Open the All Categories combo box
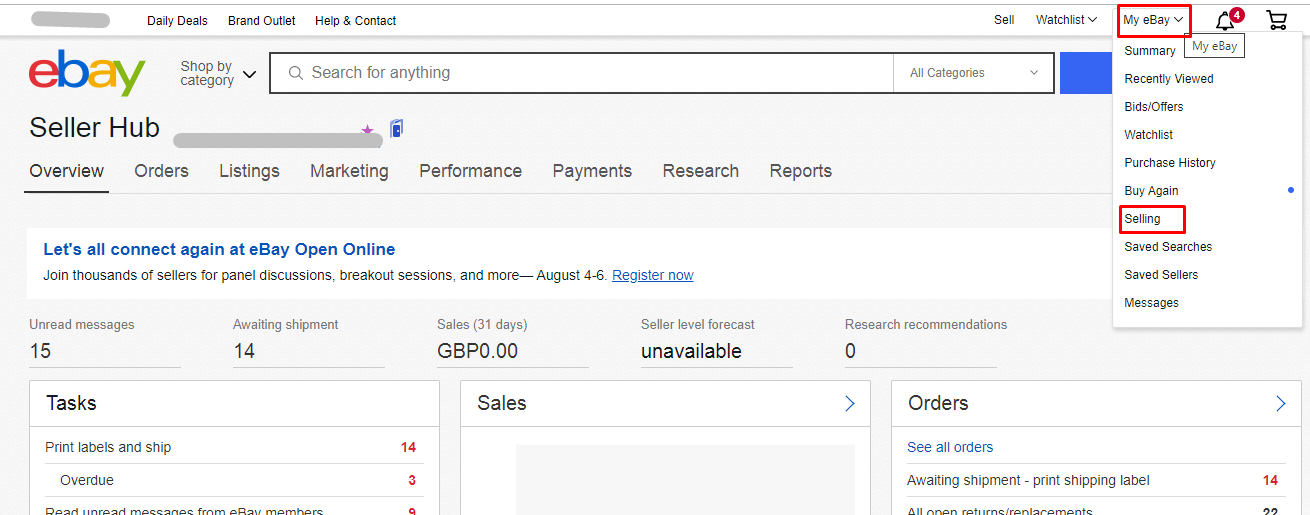This screenshot has height=515, width=1310. [974, 73]
